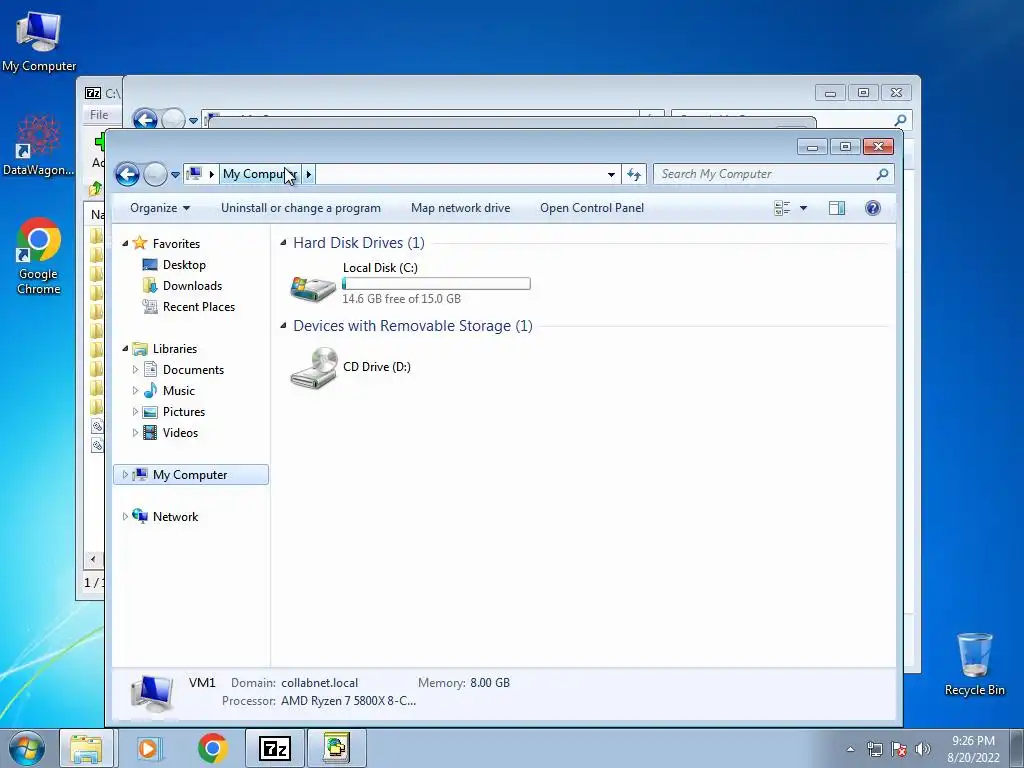Viewport: 1024px width, 768px height.
Task: Change your view icon in toolbar
Action: (782, 208)
